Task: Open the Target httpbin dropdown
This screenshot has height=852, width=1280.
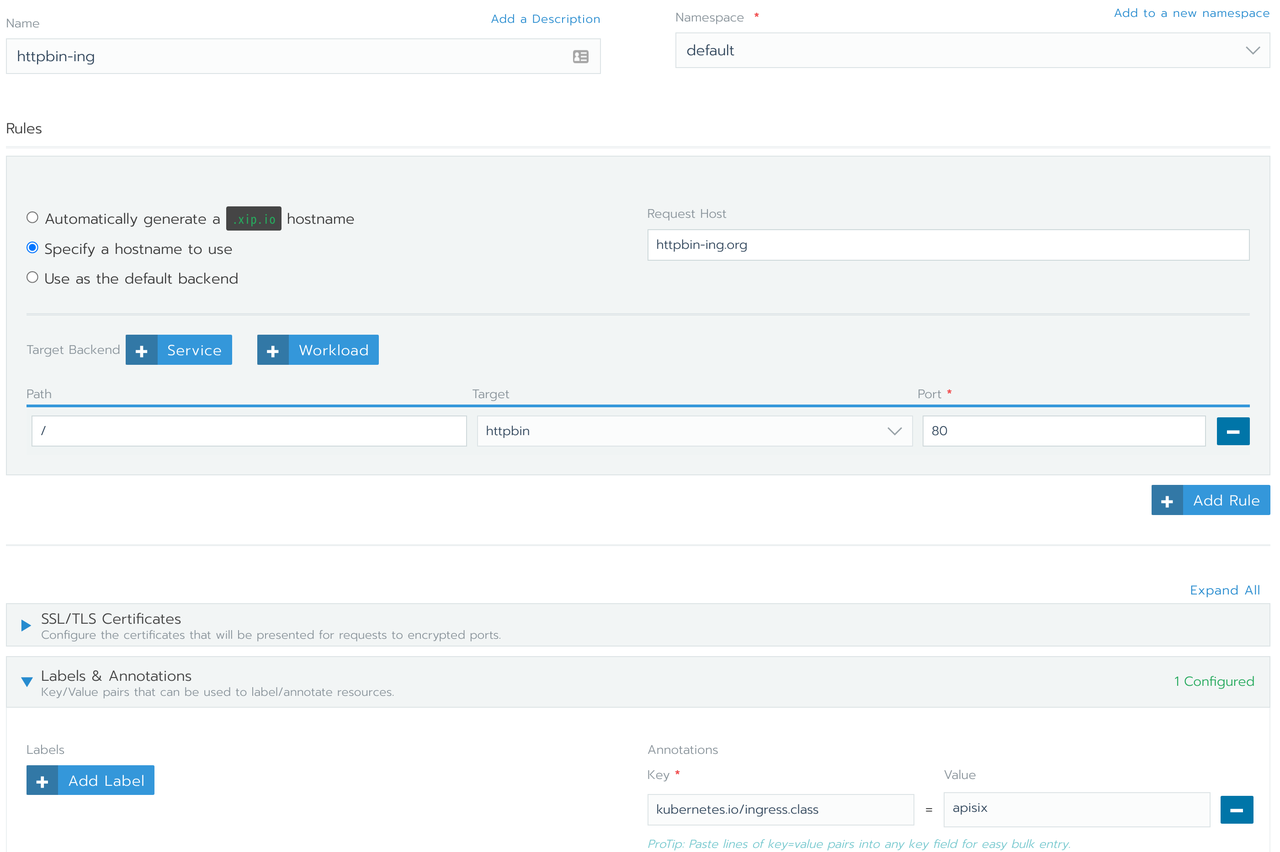Action: pyautogui.click(x=694, y=431)
